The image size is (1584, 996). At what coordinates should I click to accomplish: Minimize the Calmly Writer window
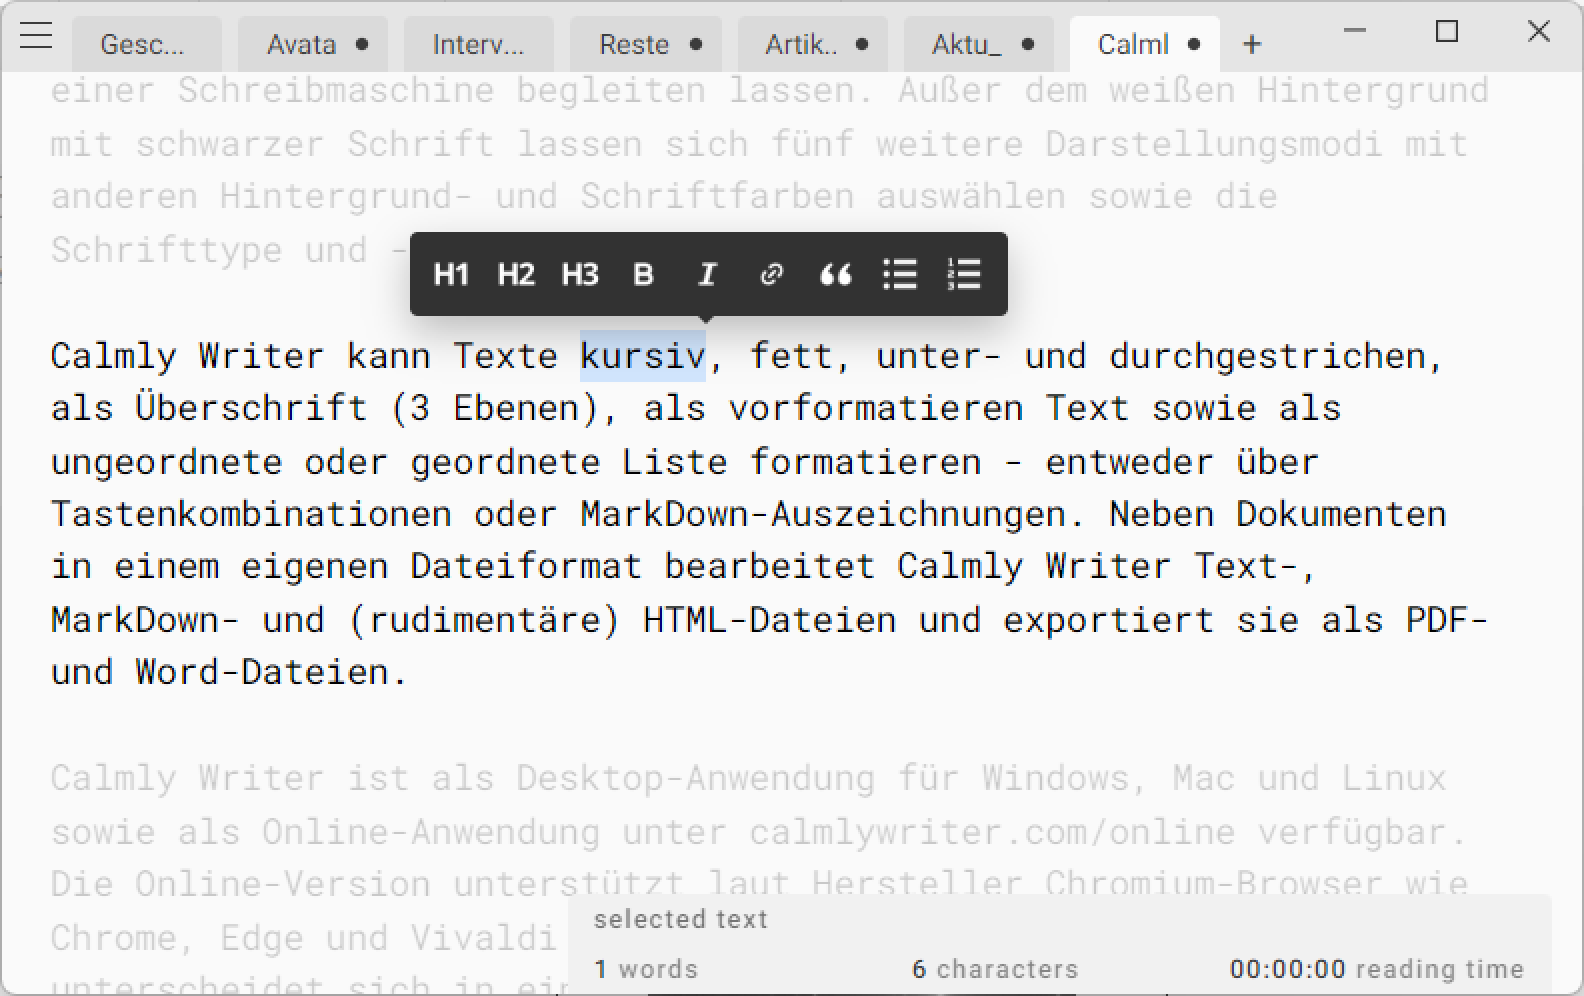tap(1355, 32)
